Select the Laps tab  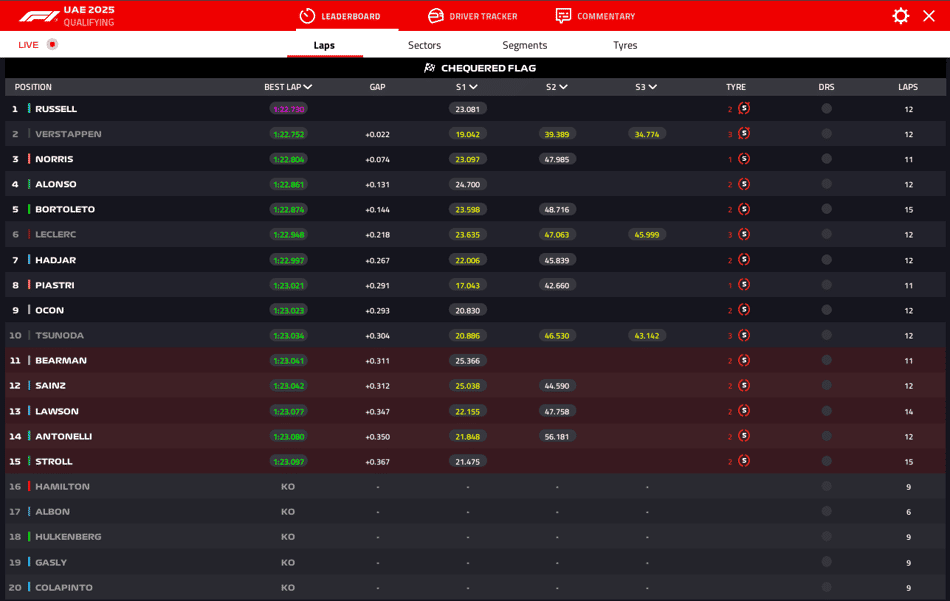(324, 45)
